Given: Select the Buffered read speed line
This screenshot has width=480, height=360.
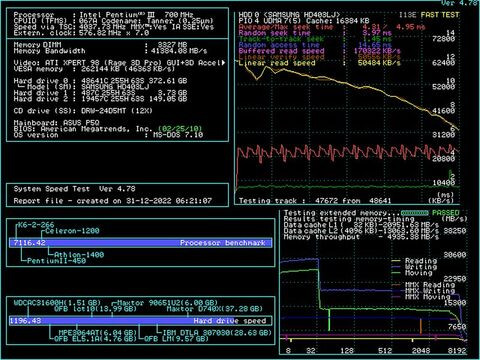Looking at the screenshot, I should point(319,51).
